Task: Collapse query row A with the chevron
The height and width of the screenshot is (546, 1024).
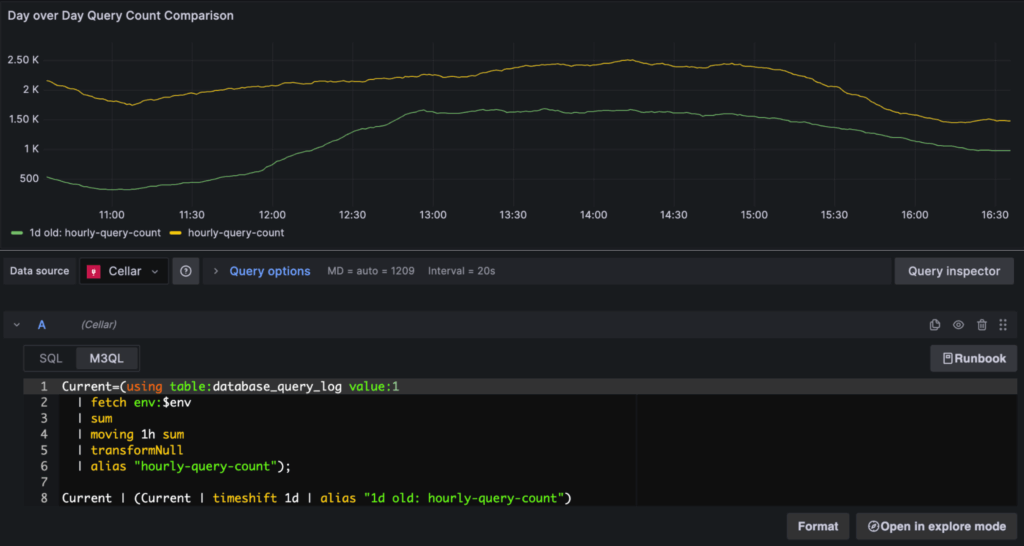Action: tap(17, 325)
